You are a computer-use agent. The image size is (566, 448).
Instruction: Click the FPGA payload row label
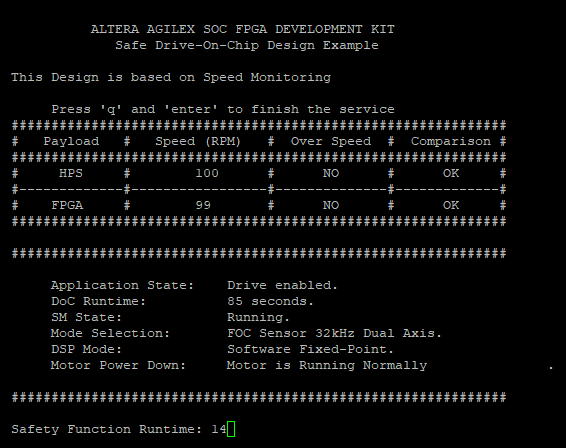pyautogui.click(x=67, y=205)
